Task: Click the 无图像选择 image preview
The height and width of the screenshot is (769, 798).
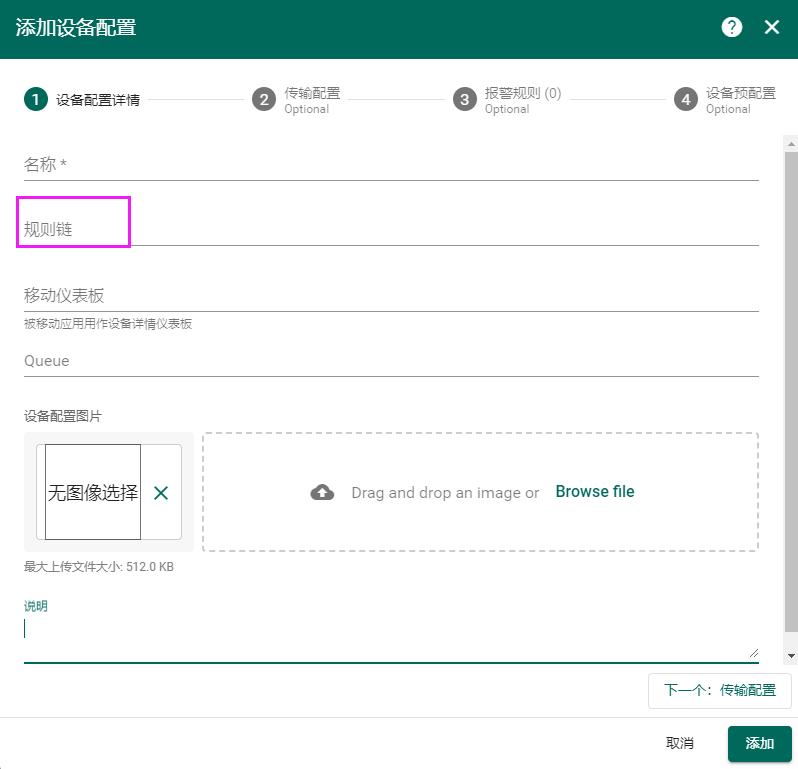Action: pyautogui.click(x=93, y=492)
